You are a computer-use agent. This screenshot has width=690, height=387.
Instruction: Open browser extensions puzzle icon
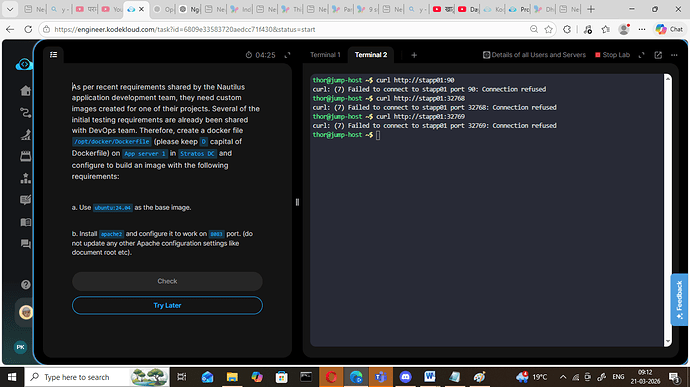point(567,29)
